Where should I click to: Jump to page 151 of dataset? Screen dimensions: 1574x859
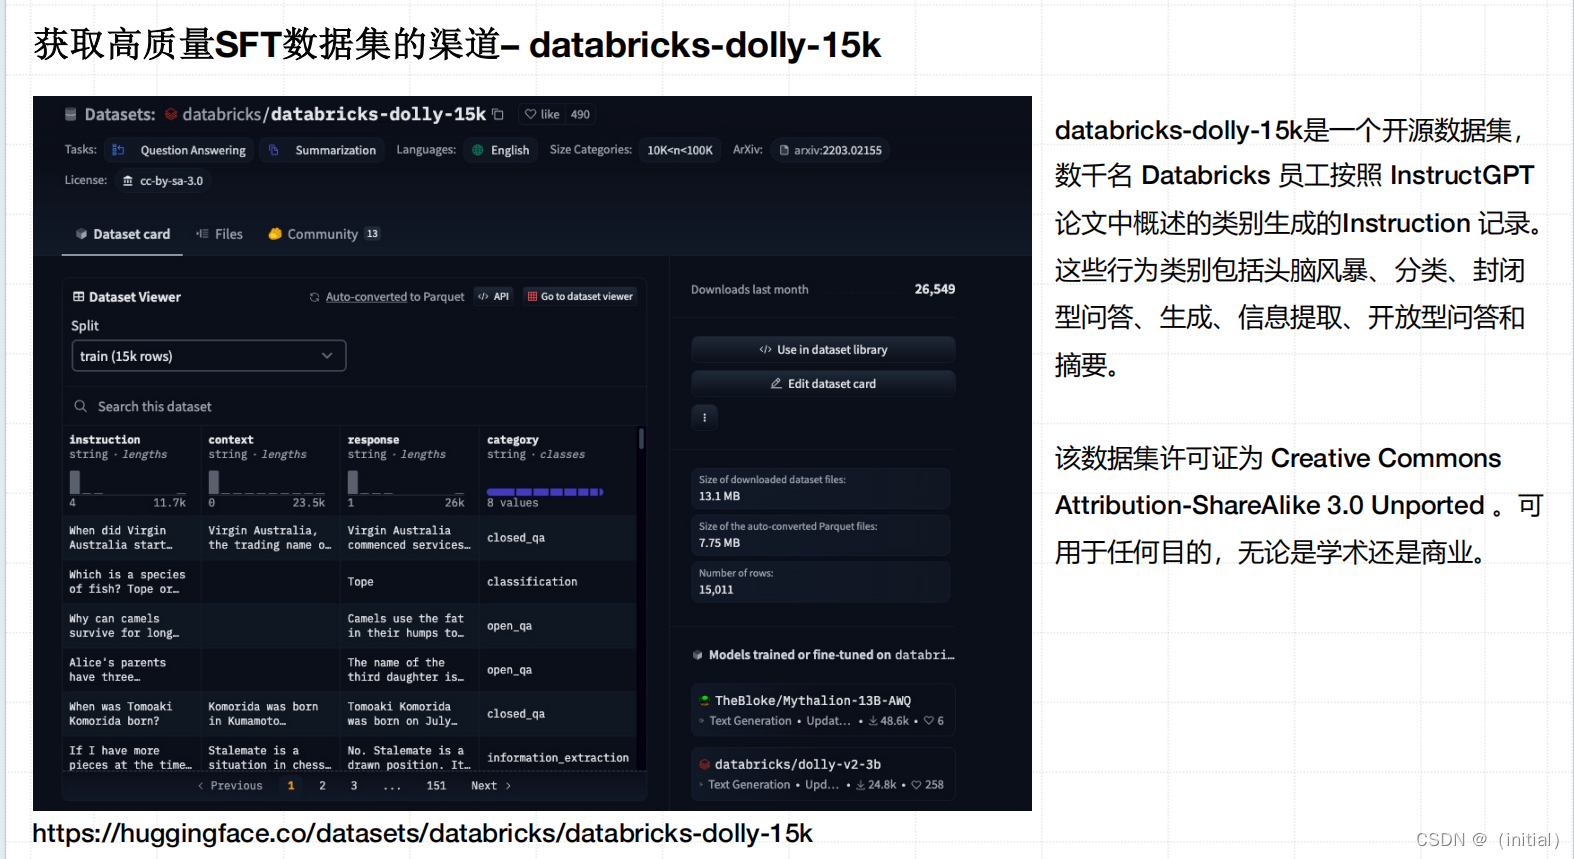coord(436,786)
